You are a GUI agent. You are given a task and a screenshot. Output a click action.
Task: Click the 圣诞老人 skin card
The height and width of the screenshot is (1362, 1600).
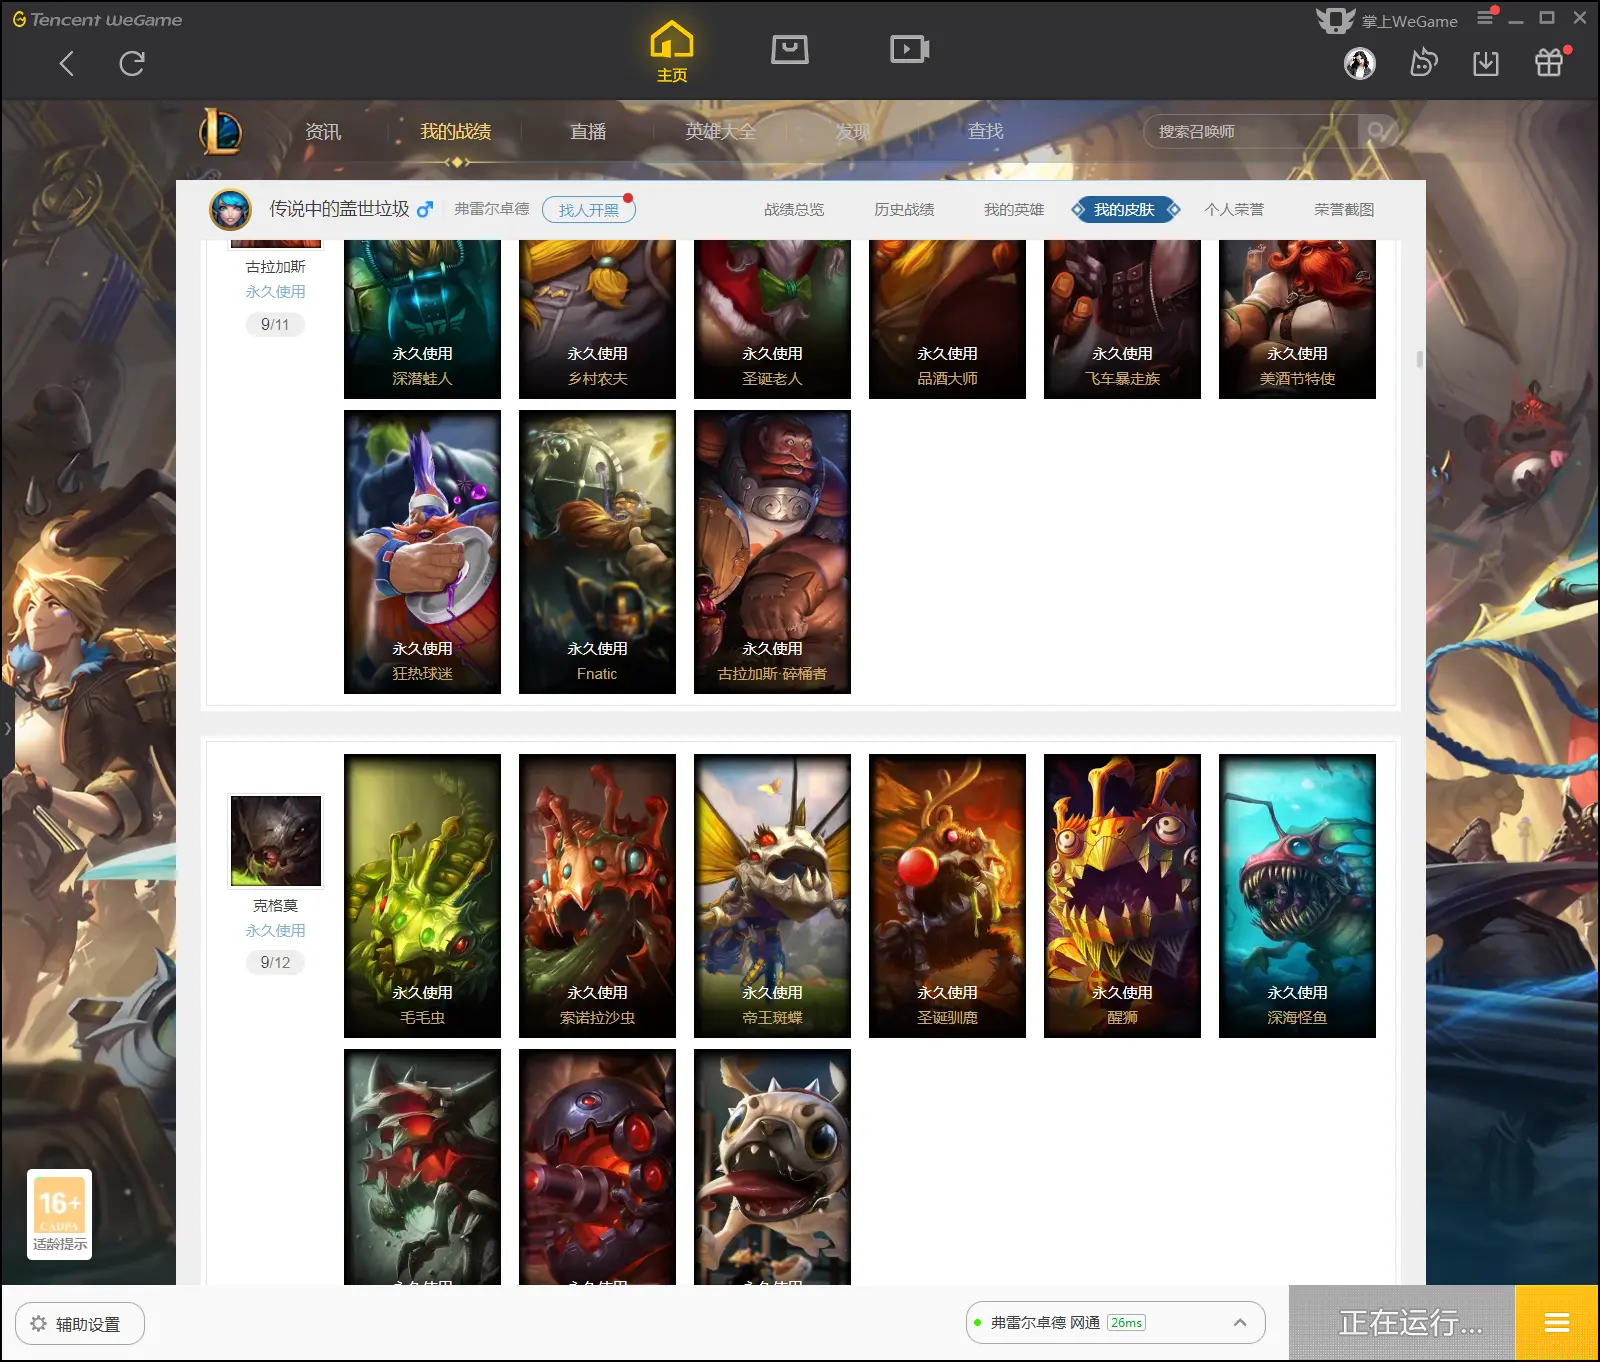click(772, 319)
